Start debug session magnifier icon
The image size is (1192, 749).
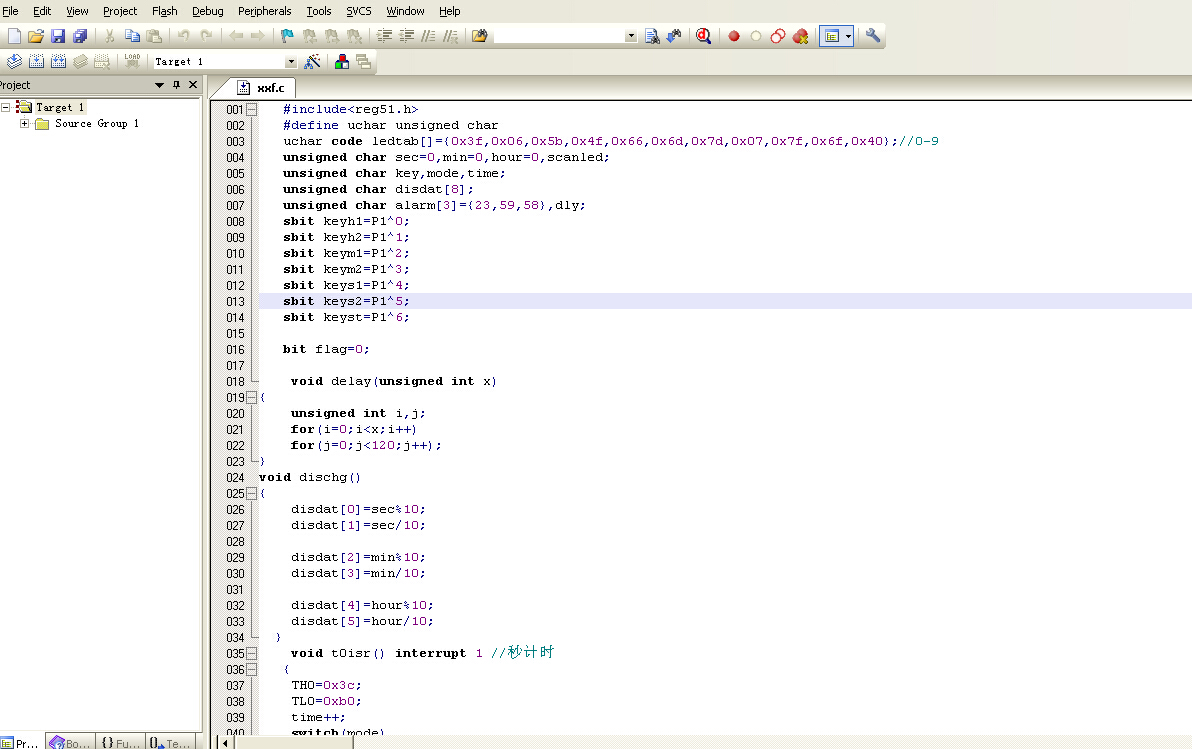(704, 36)
